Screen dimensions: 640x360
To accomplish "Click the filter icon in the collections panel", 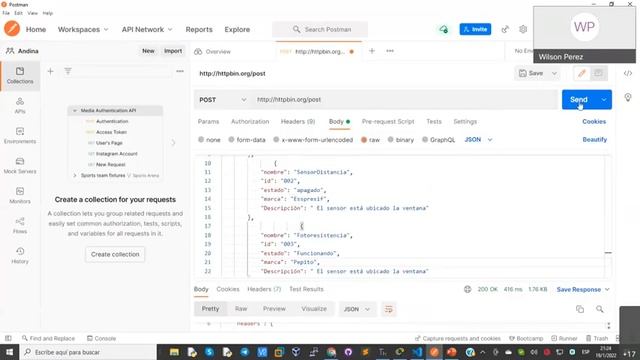I will [68, 71].
